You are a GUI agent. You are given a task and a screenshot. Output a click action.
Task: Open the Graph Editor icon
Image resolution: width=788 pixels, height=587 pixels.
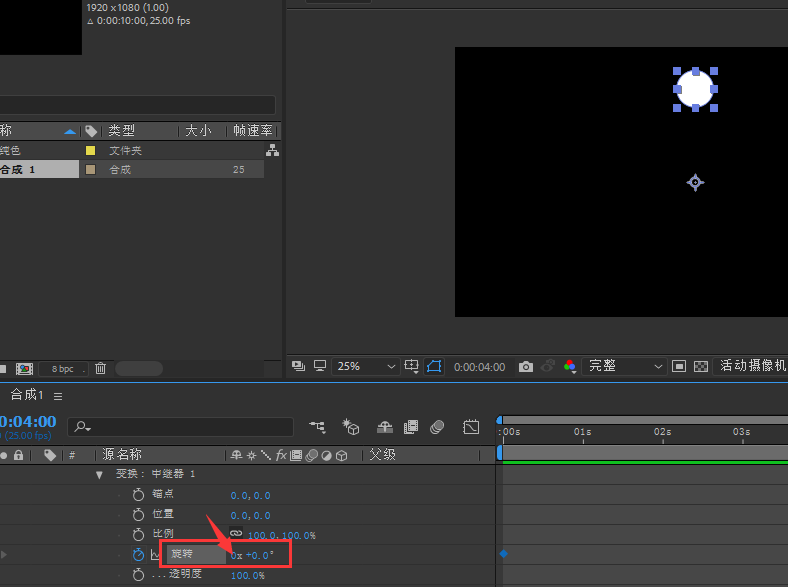(x=471, y=427)
